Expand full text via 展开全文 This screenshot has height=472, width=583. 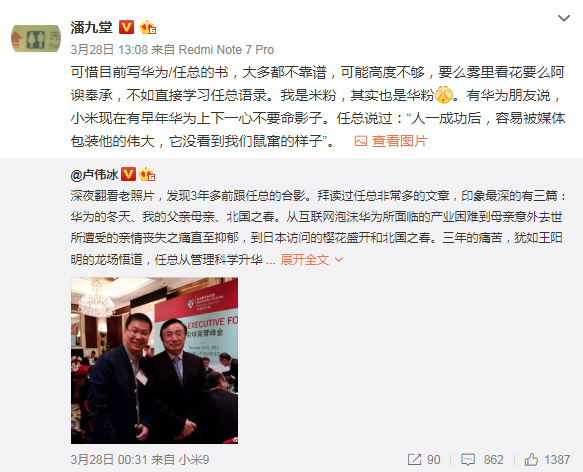pos(305,259)
